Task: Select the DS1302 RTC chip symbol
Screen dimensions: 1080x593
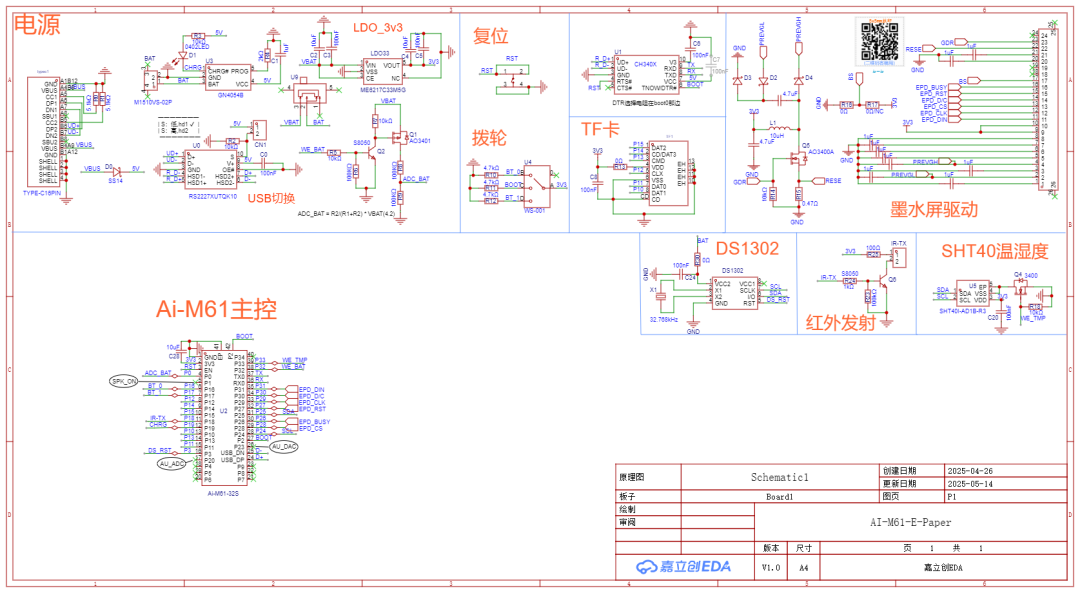Action: [734, 293]
